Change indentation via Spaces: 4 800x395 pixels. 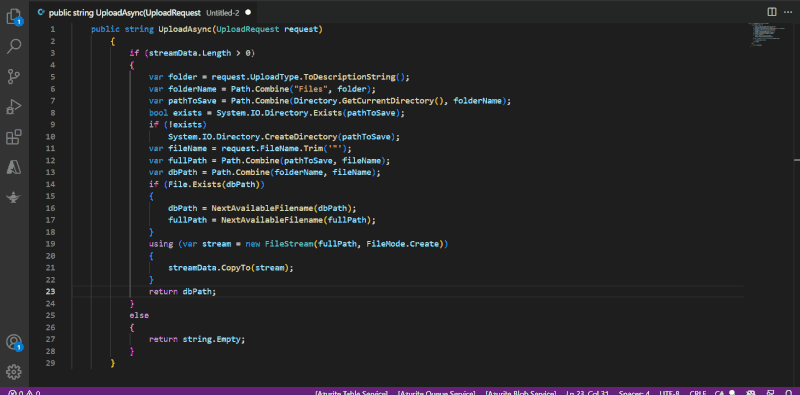pos(634,392)
